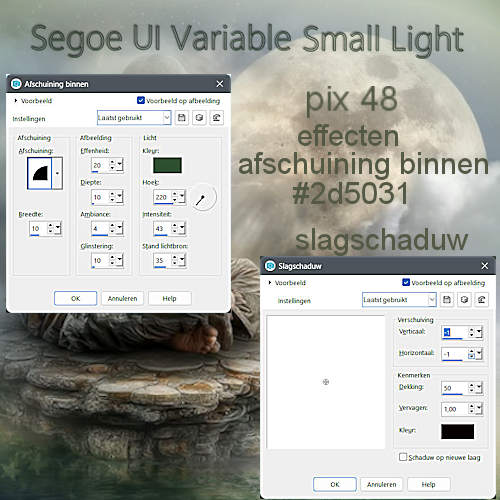Click Verticaal spinner arrows
This screenshot has width=500, height=500.
pos(471,332)
